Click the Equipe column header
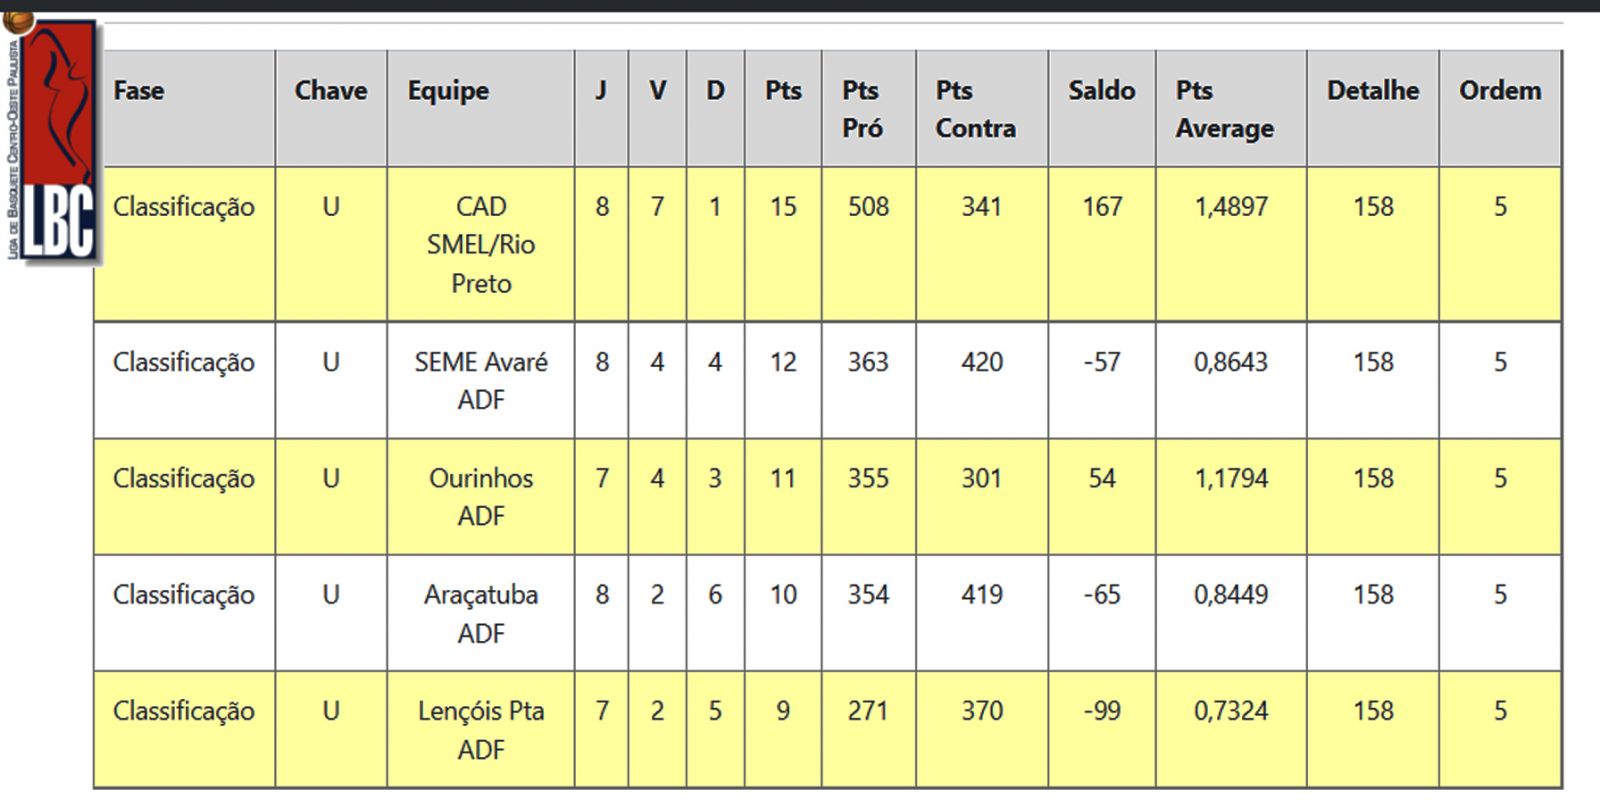This screenshot has width=1600, height=807. click(448, 91)
